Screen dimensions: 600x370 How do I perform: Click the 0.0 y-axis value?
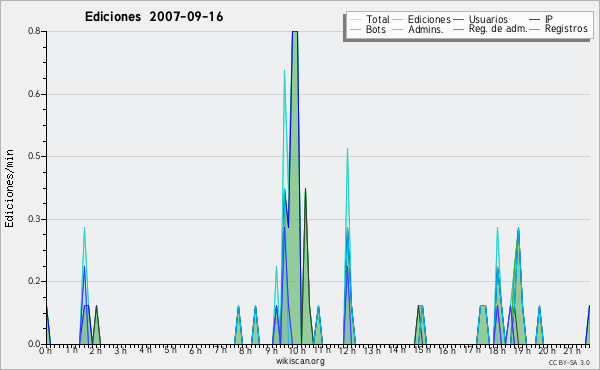(34, 344)
